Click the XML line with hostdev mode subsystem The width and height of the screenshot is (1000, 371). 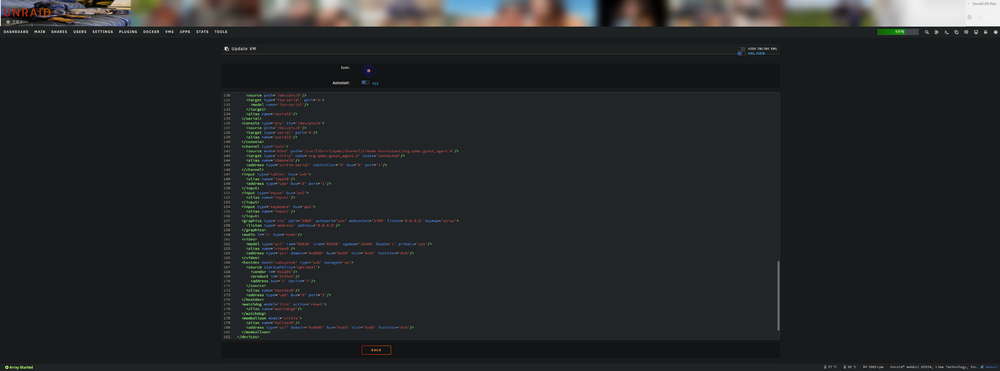click(297, 262)
